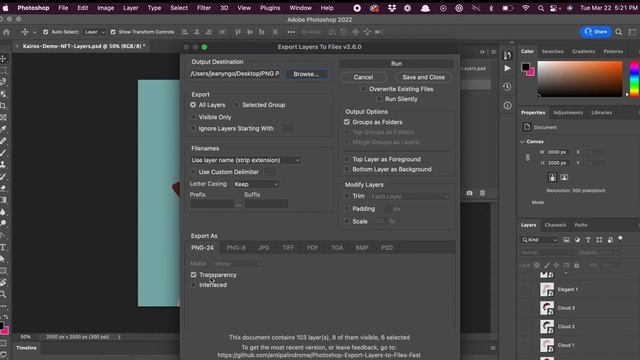Viewport: 640px width, 360px height.
Task: Toggle Use Custom Delimiter checkbox
Action: (193, 172)
